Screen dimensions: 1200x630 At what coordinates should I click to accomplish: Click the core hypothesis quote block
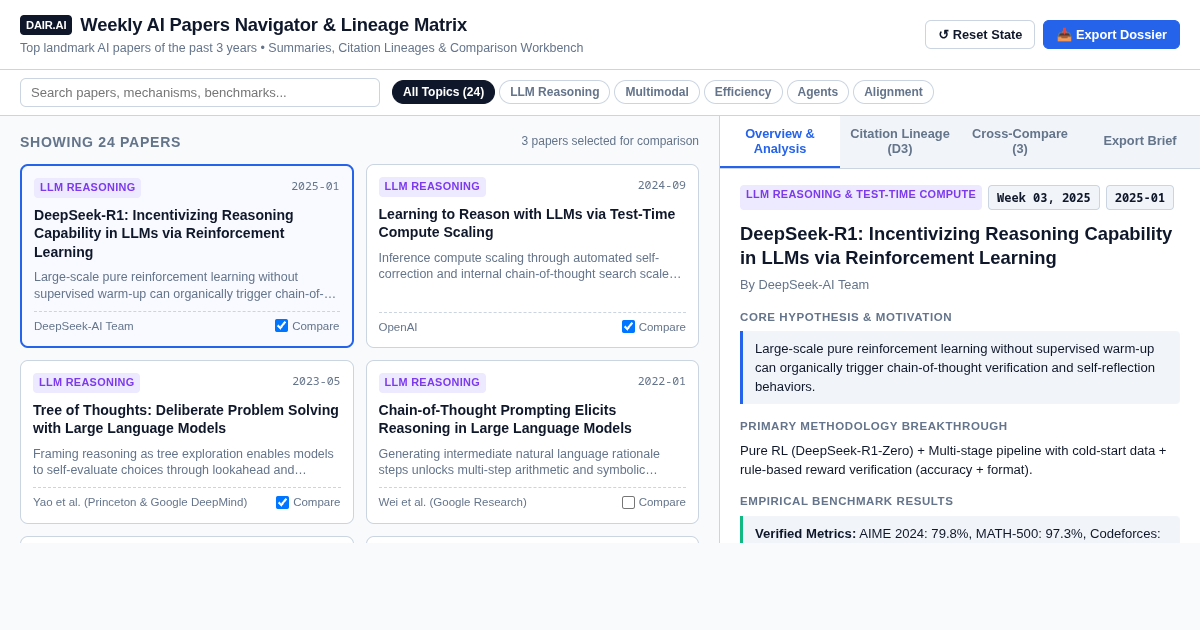tap(960, 367)
